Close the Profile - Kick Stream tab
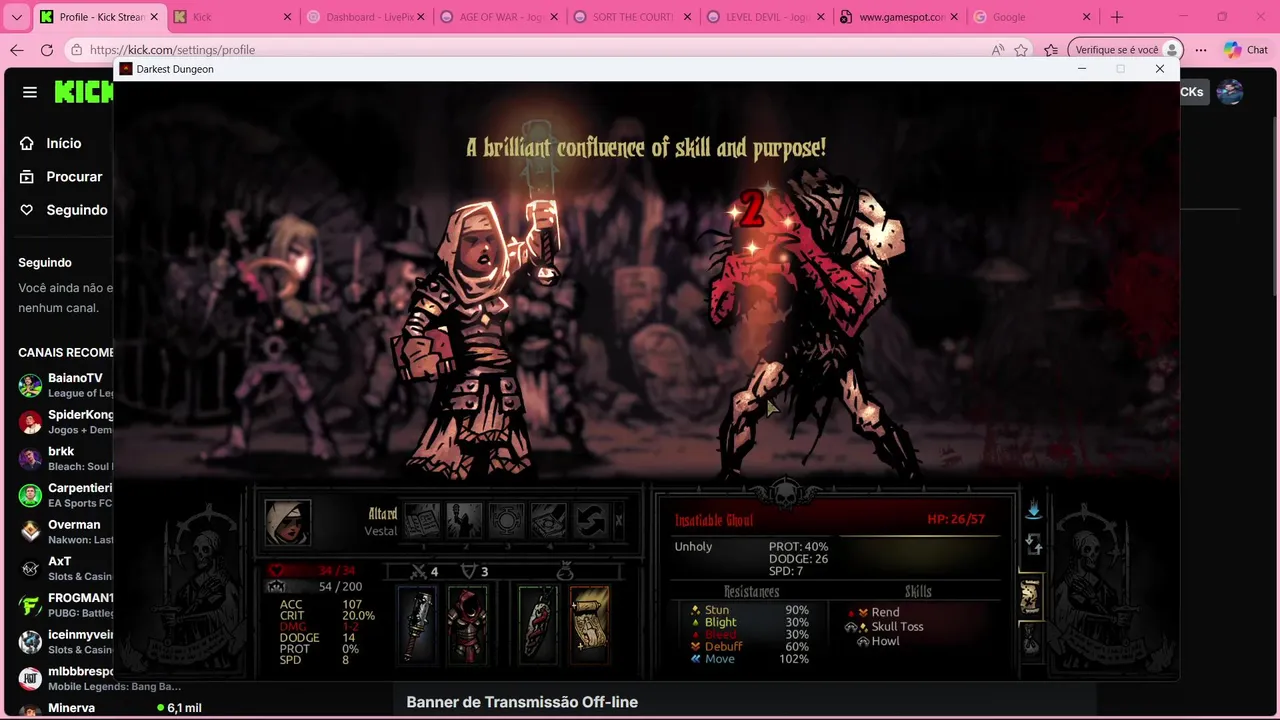The width and height of the screenshot is (1280, 720). 155,17
